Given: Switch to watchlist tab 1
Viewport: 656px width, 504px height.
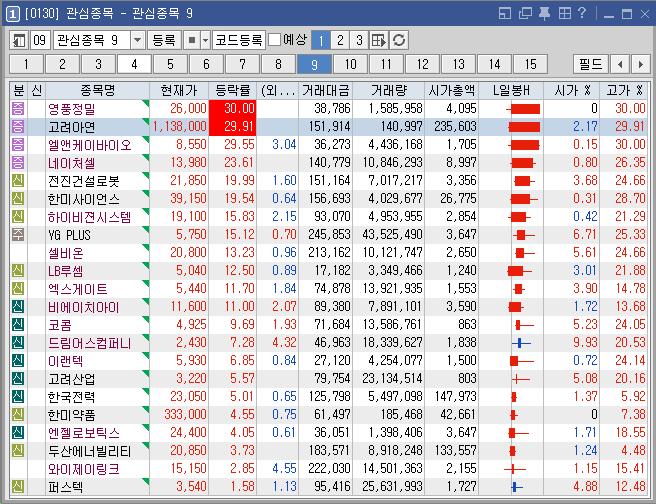Looking at the screenshot, I should 26,64.
